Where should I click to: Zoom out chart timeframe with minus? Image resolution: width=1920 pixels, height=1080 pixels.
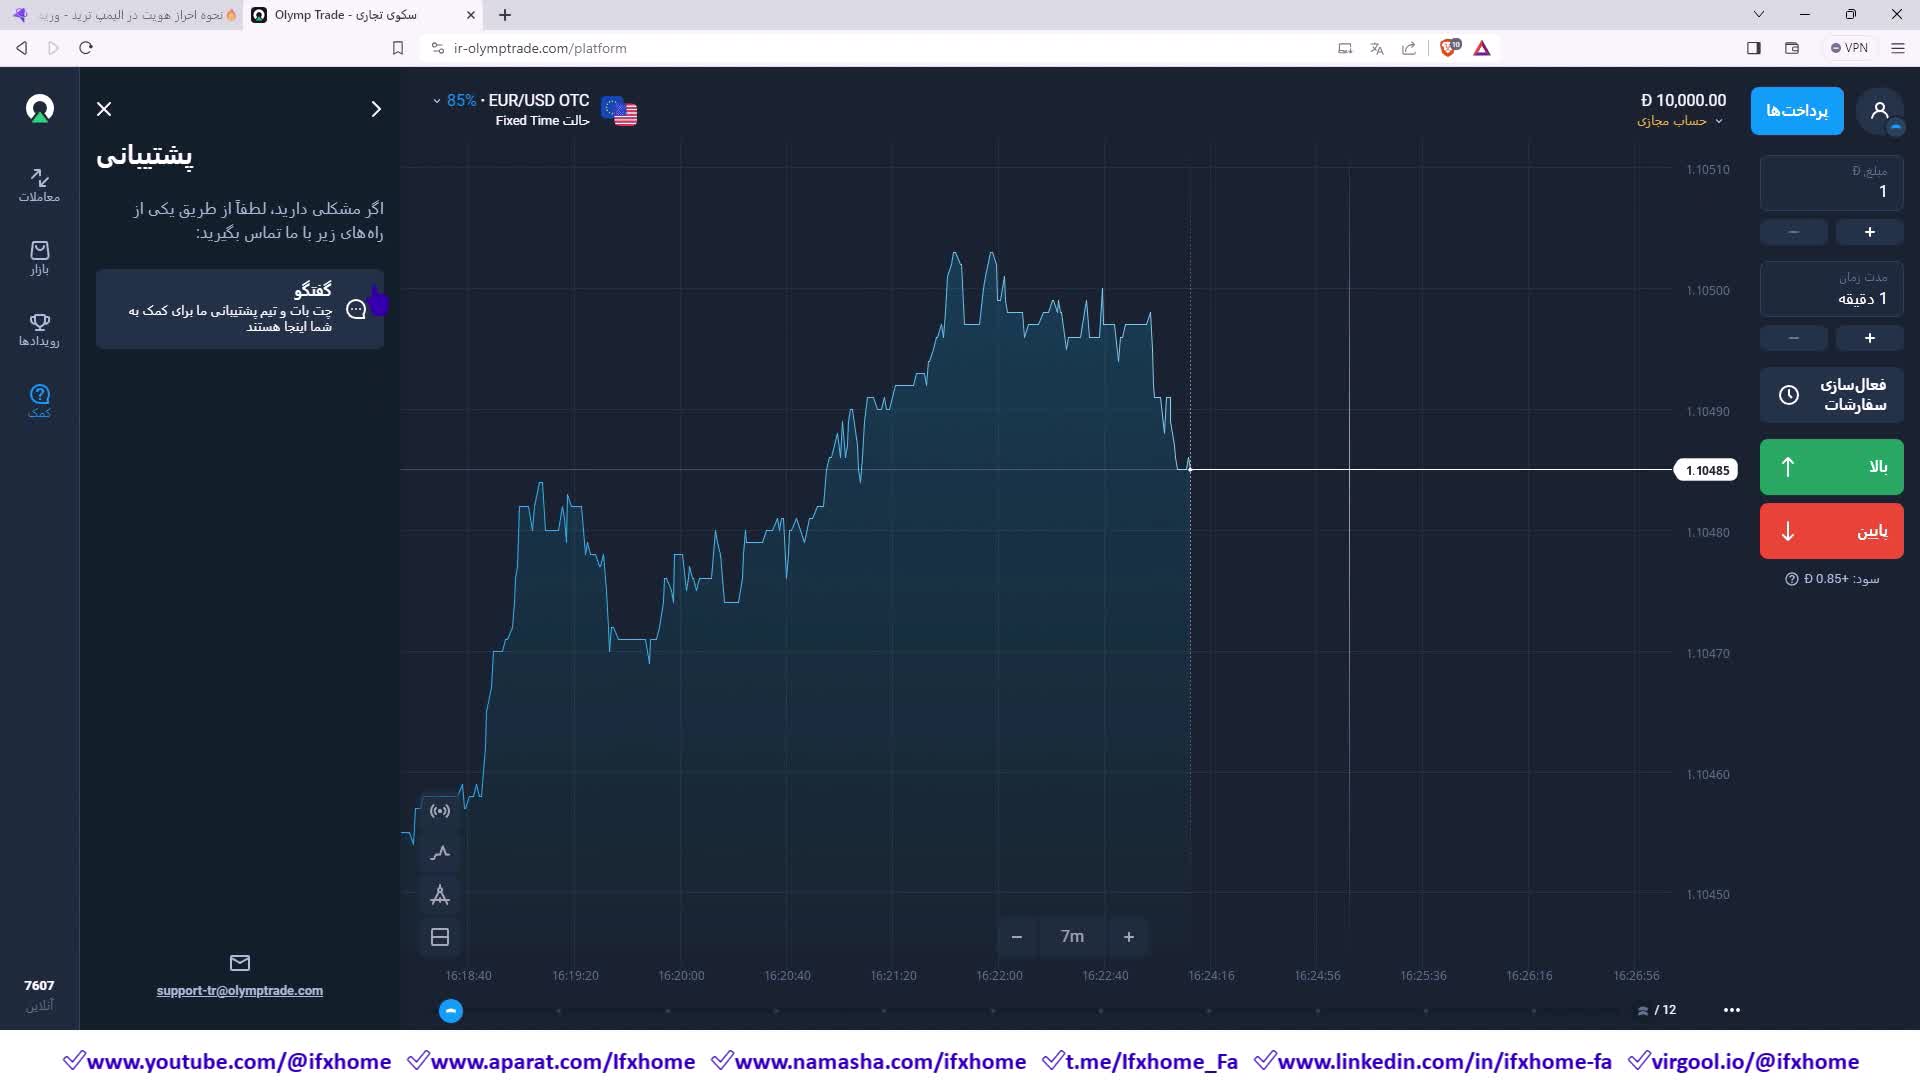(1017, 937)
